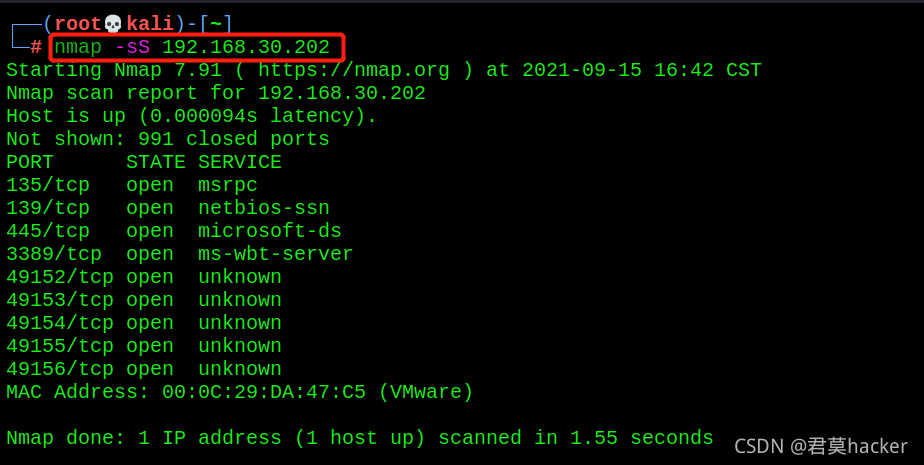This screenshot has width=924, height=465.
Task: Click the https://nmap.org link
Action: pyautogui.click(x=354, y=70)
